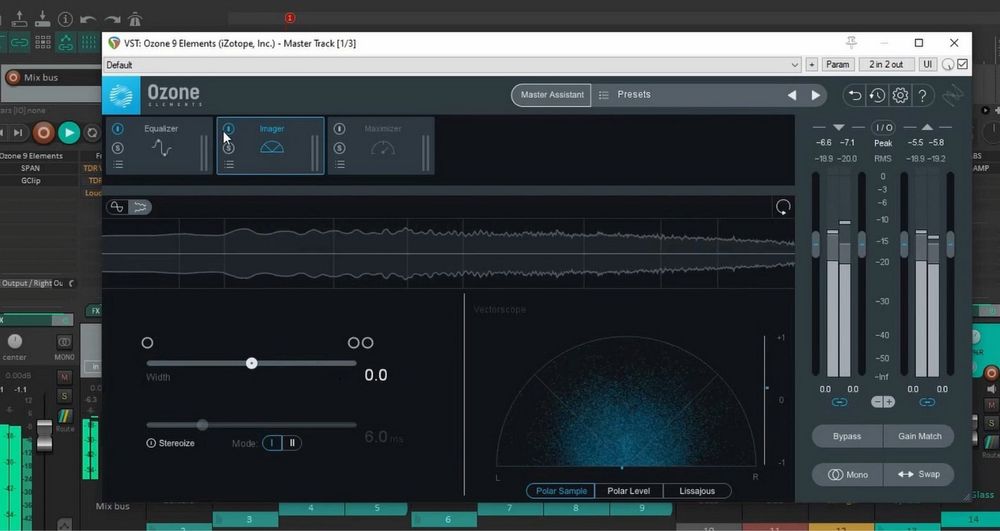Image resolution: width=1000 pixels, height=531 pixels.
Task: Click the stereo double-circle above Width slider
Action: (x=360, y=343)
